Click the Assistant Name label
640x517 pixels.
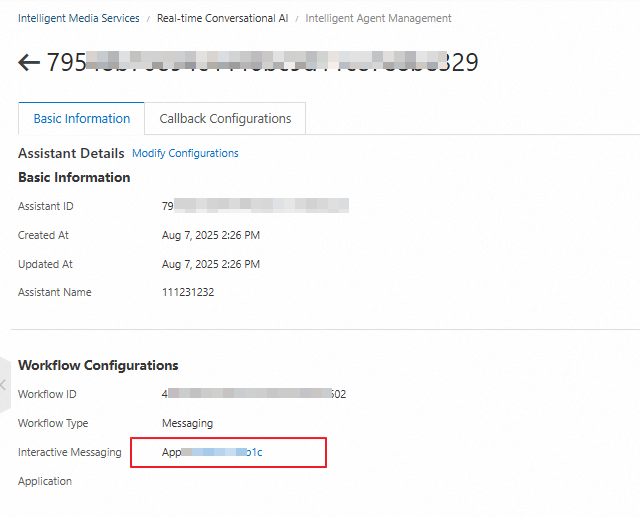55,292
